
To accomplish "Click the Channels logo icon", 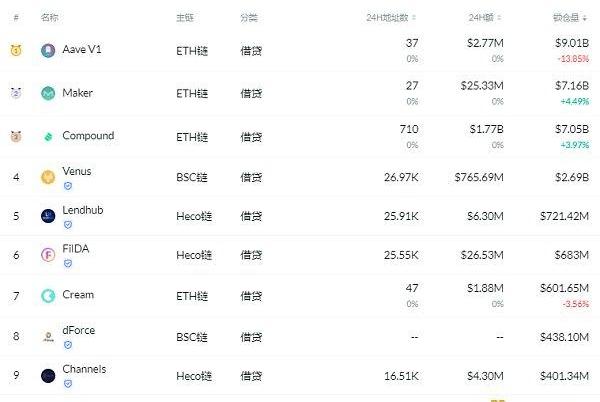I will pos(48,376).
